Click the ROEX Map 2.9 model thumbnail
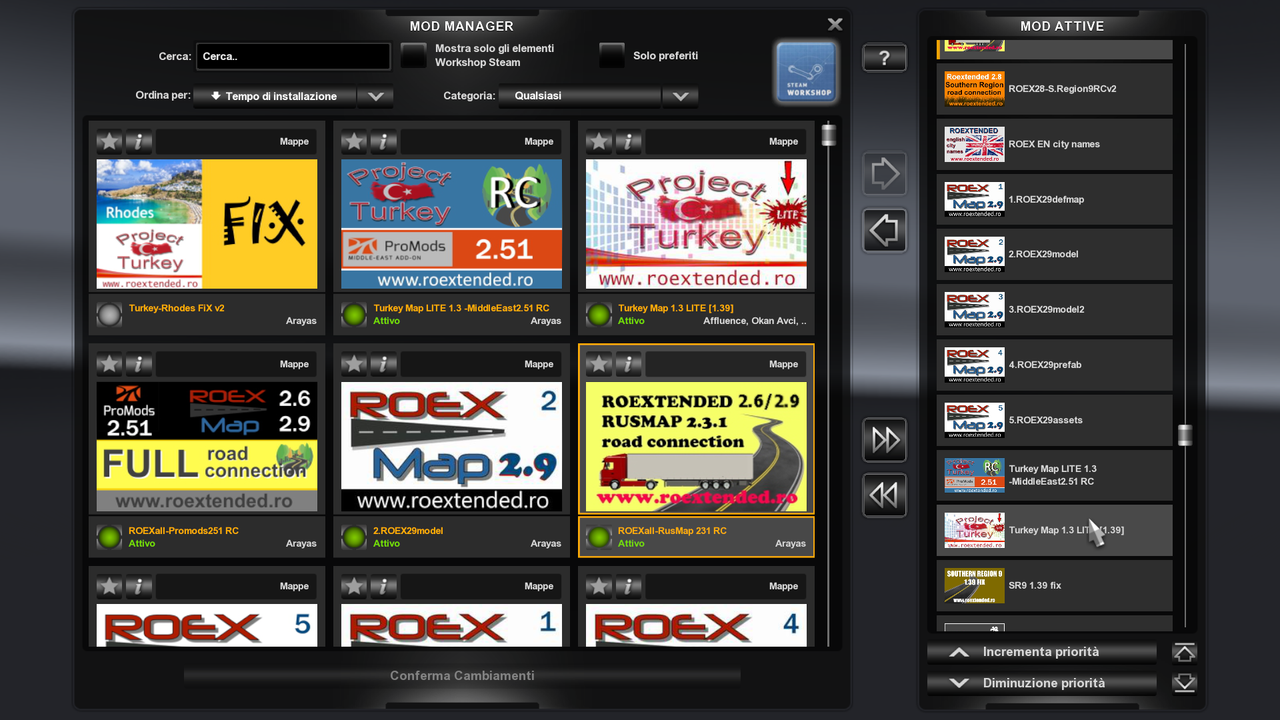This screenshot has width=1280, height=720. pos(451,446)
